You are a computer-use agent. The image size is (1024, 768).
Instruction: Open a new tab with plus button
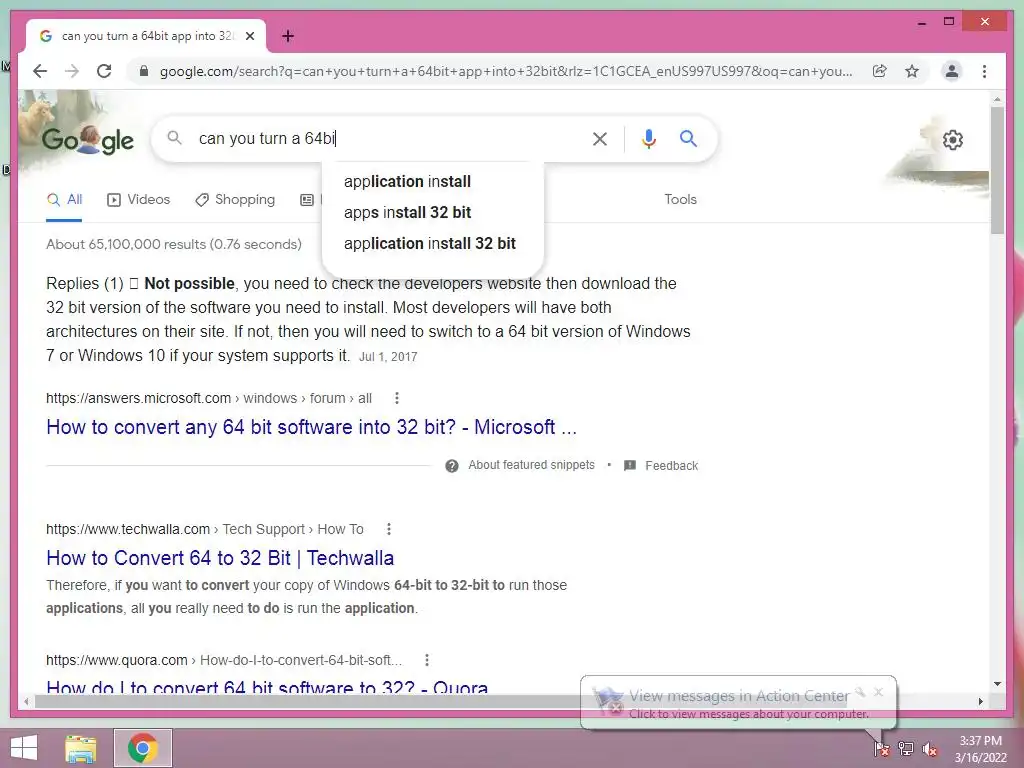coord(287,36)
